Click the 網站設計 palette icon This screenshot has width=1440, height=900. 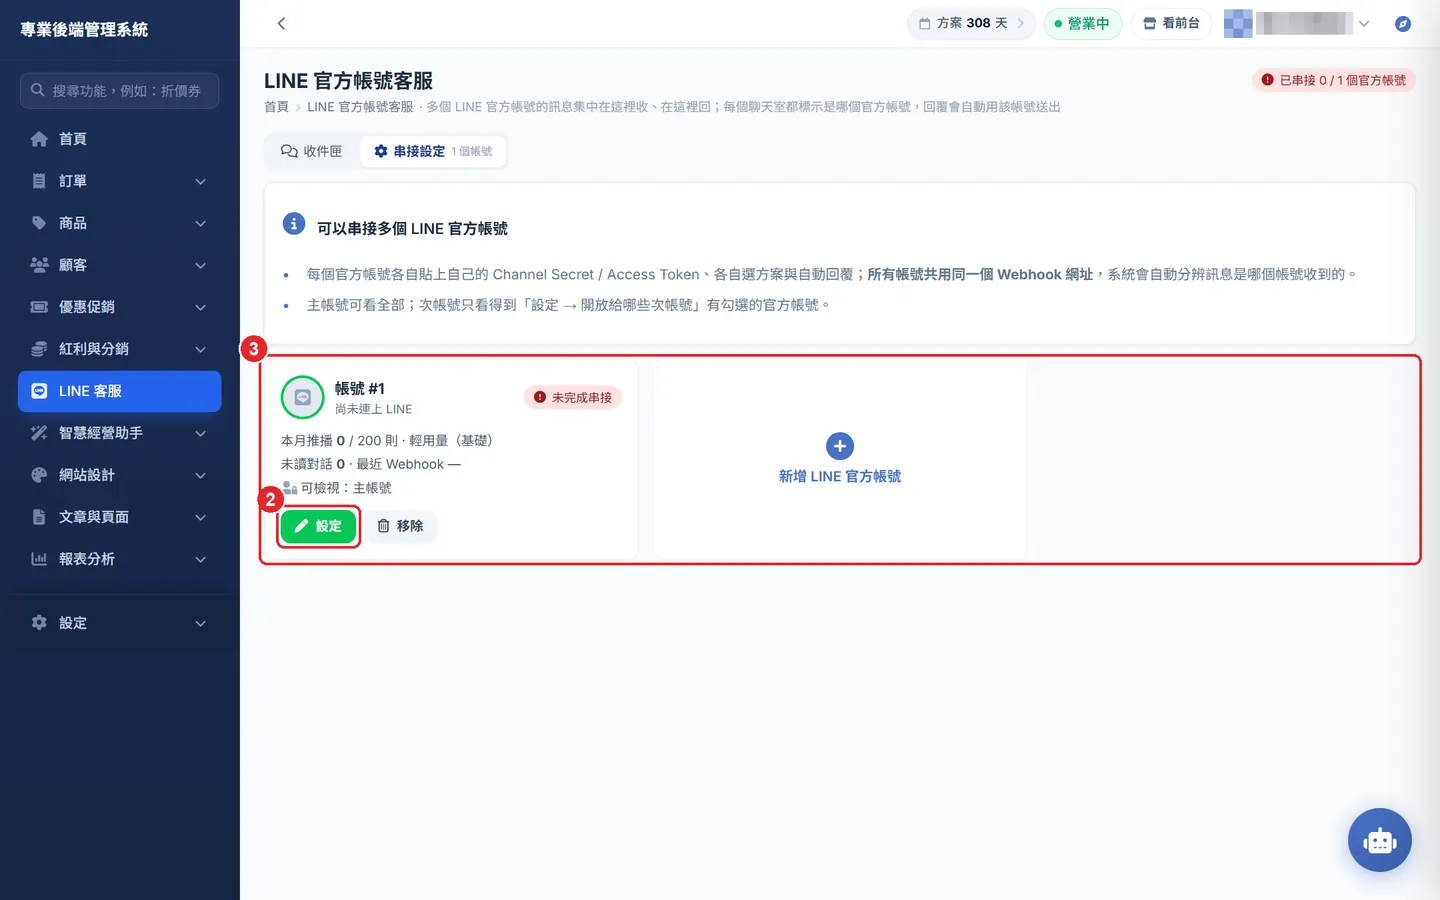point(39,475)
